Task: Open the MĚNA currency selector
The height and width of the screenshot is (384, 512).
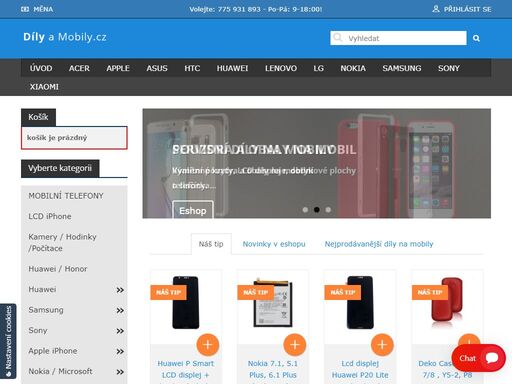Action: tap(37, 9)
